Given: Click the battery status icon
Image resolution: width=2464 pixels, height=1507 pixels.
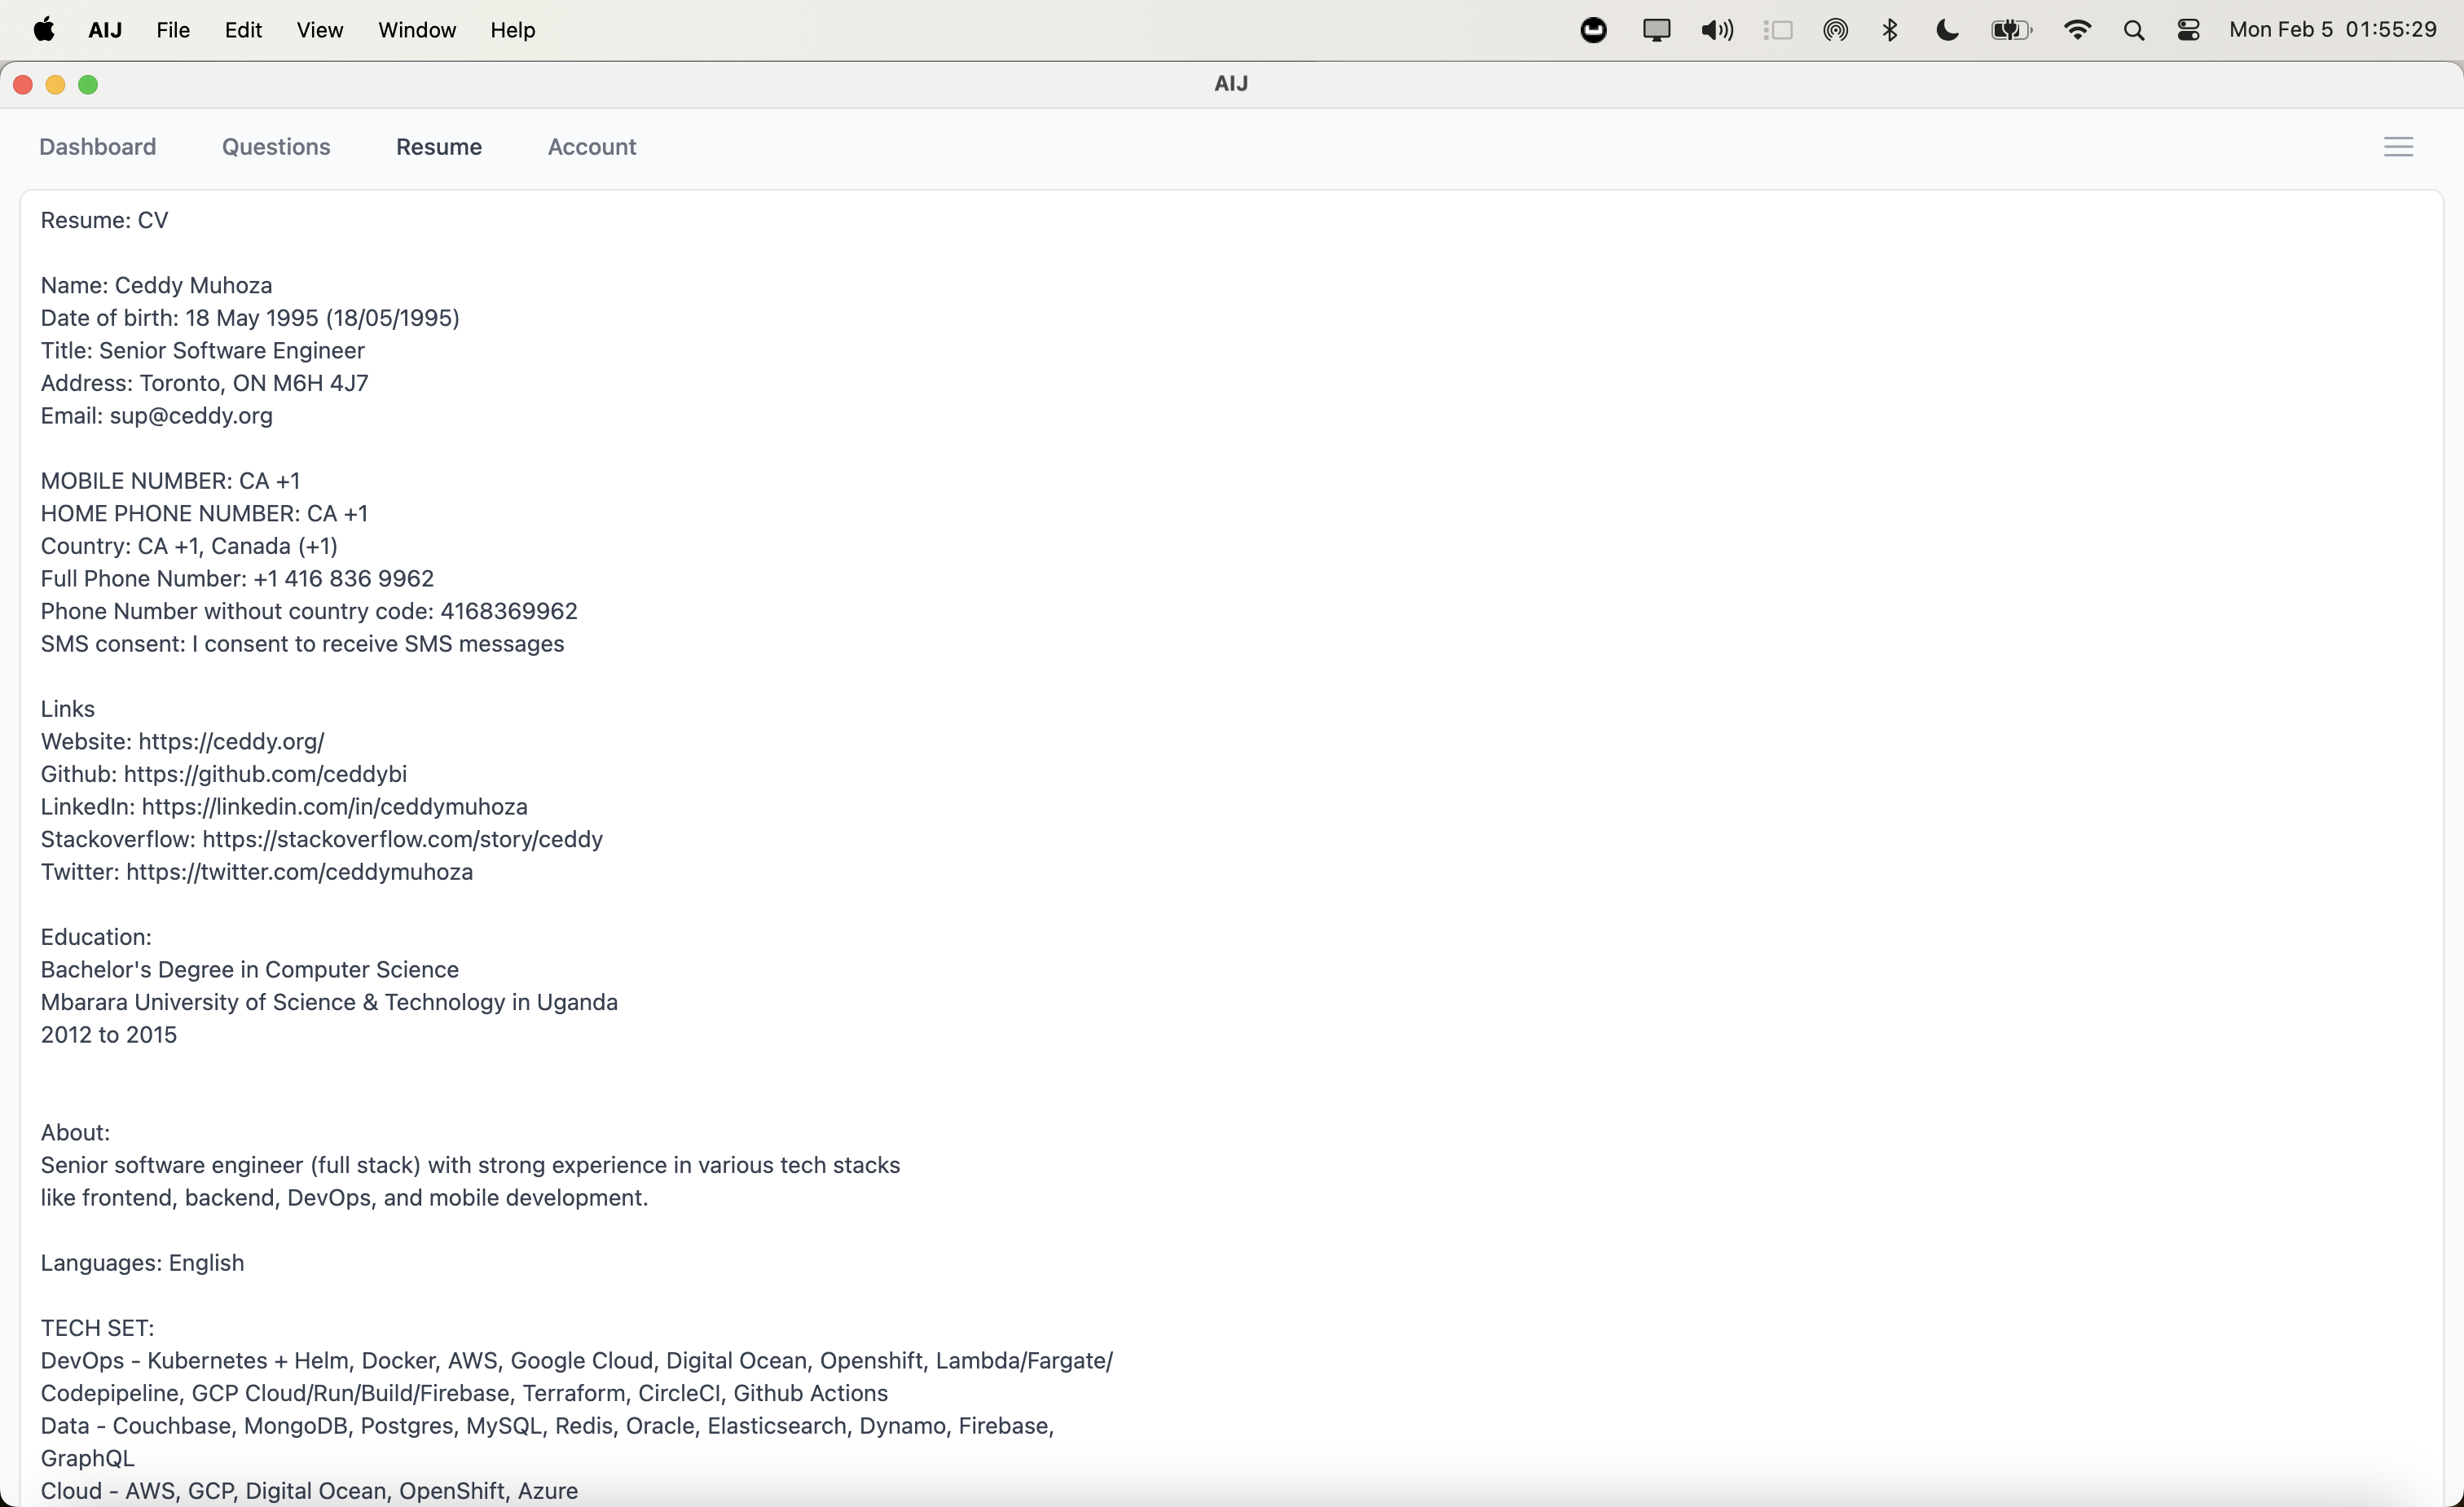Looking at the screenshot, I should 2010,30.
